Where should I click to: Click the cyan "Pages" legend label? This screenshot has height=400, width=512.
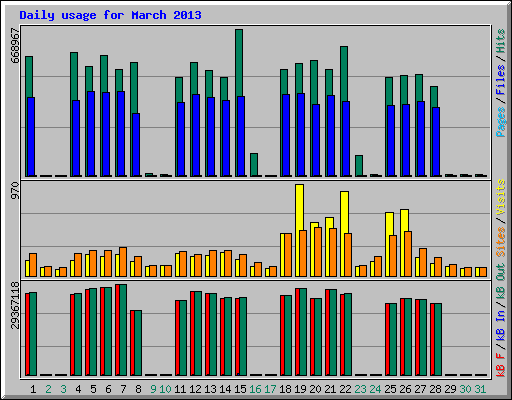click(x=500, y=122)
